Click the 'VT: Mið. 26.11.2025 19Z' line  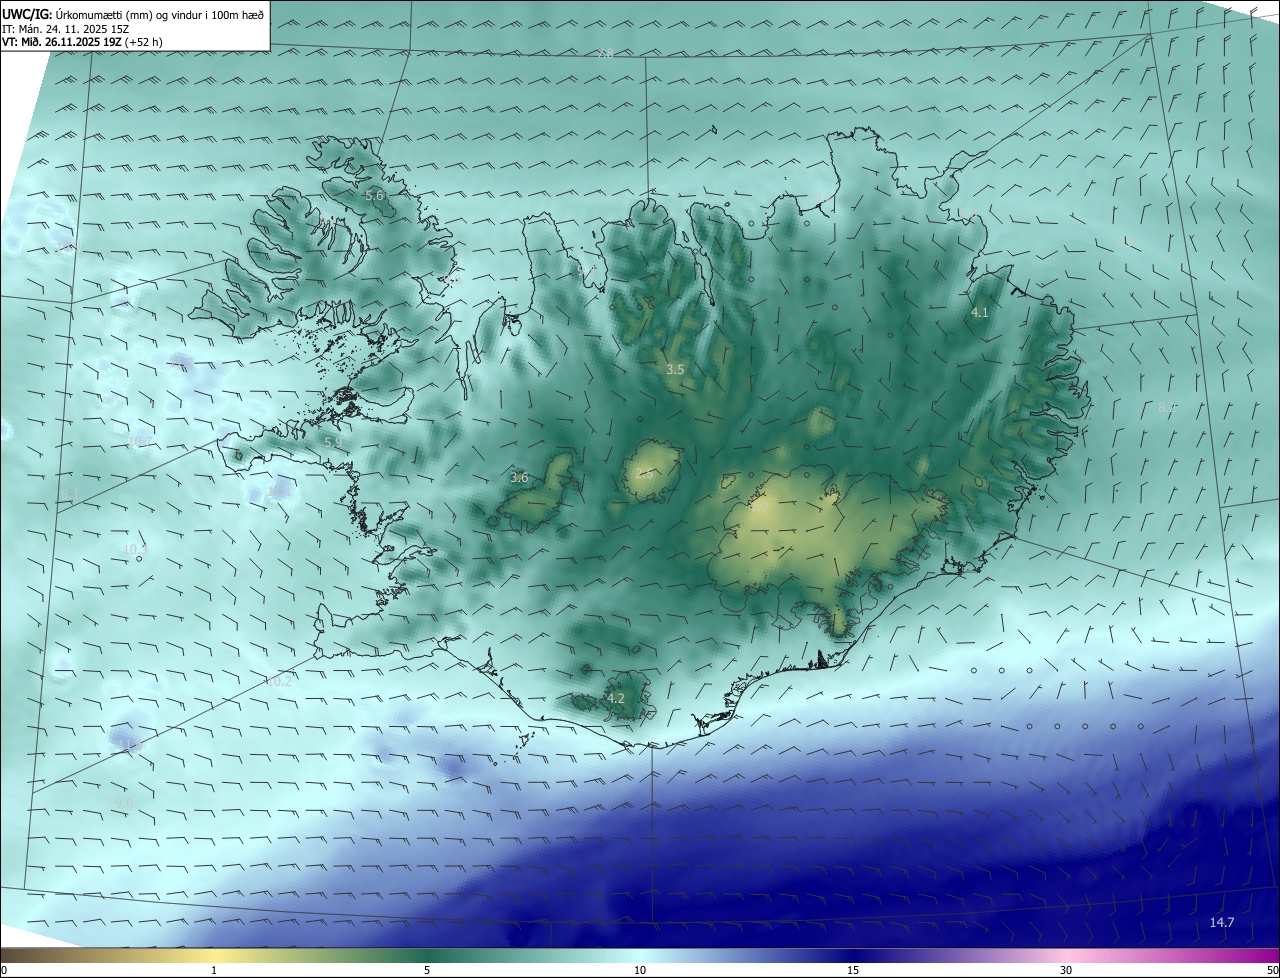tap(82, 42)
